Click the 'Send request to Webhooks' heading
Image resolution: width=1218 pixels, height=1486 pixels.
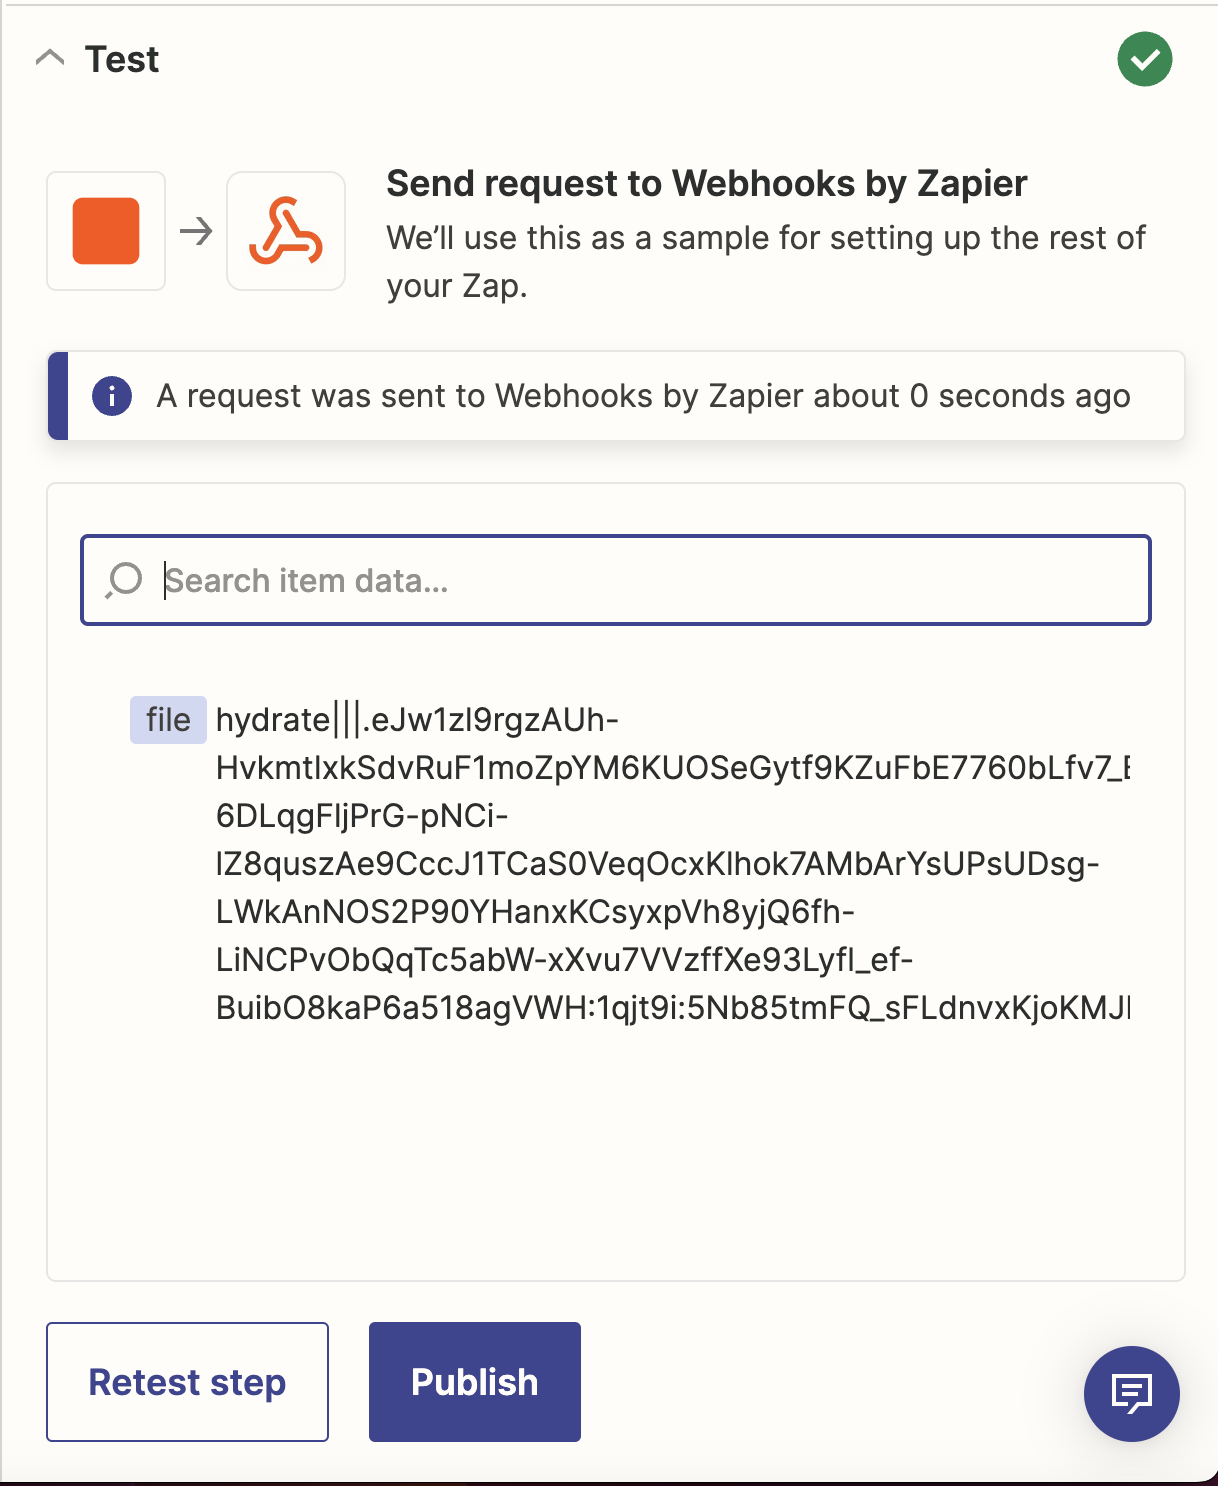point(706,184)
